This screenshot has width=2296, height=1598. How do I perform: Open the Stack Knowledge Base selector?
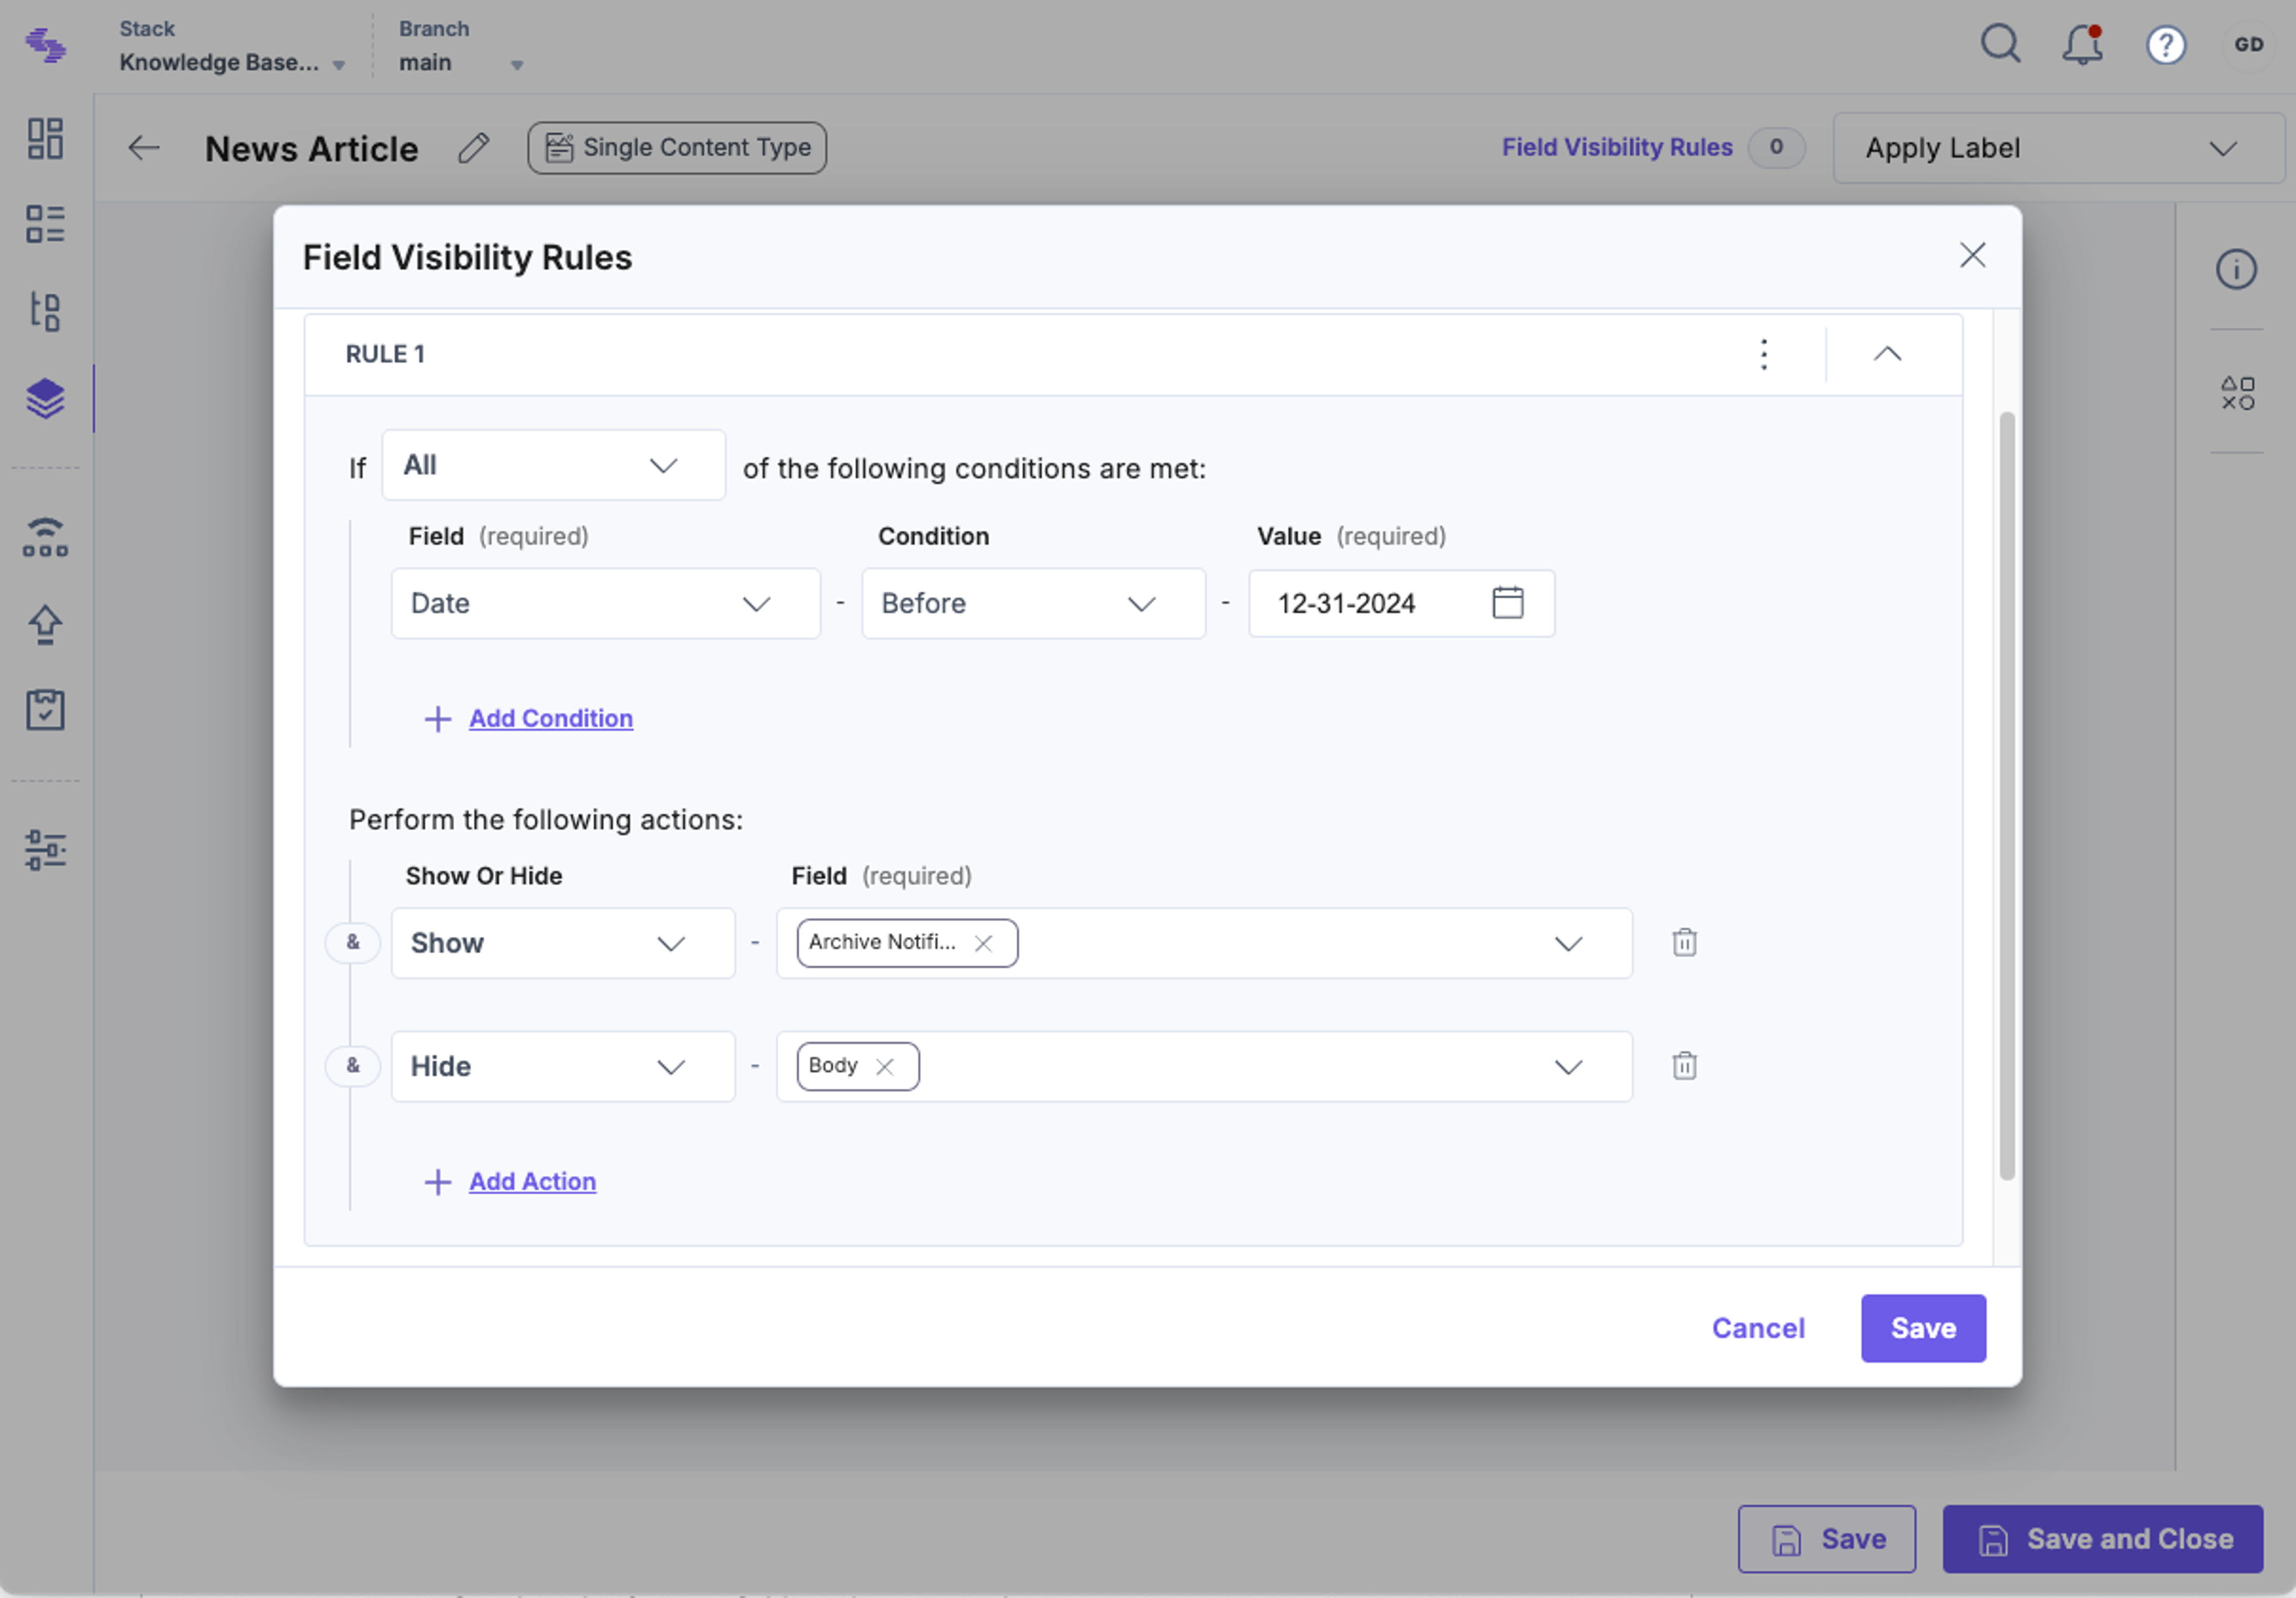click(x=232, y=46)
